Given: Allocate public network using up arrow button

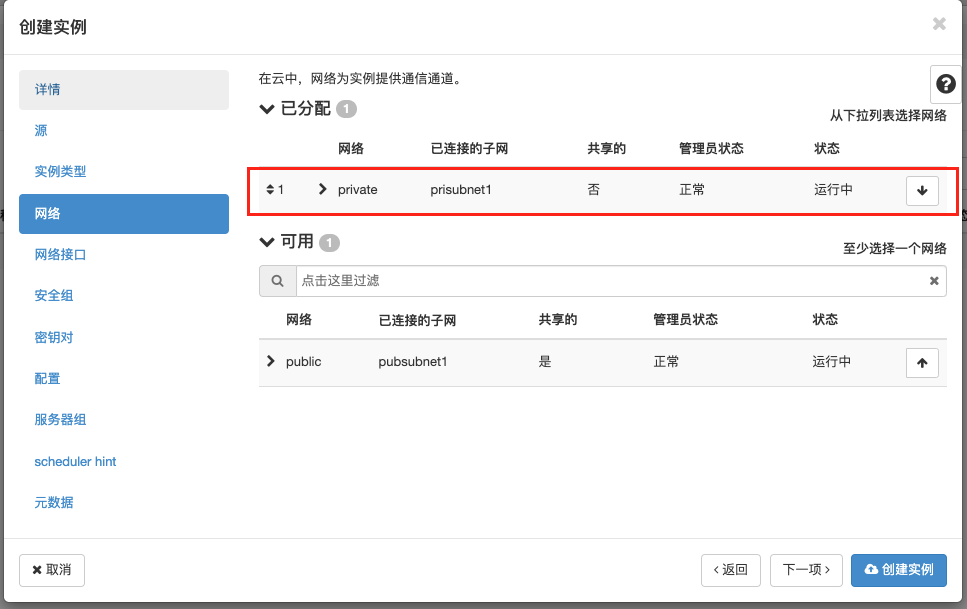Looking at the screenshot, I should pyautogui.click(x=922, y=362).
